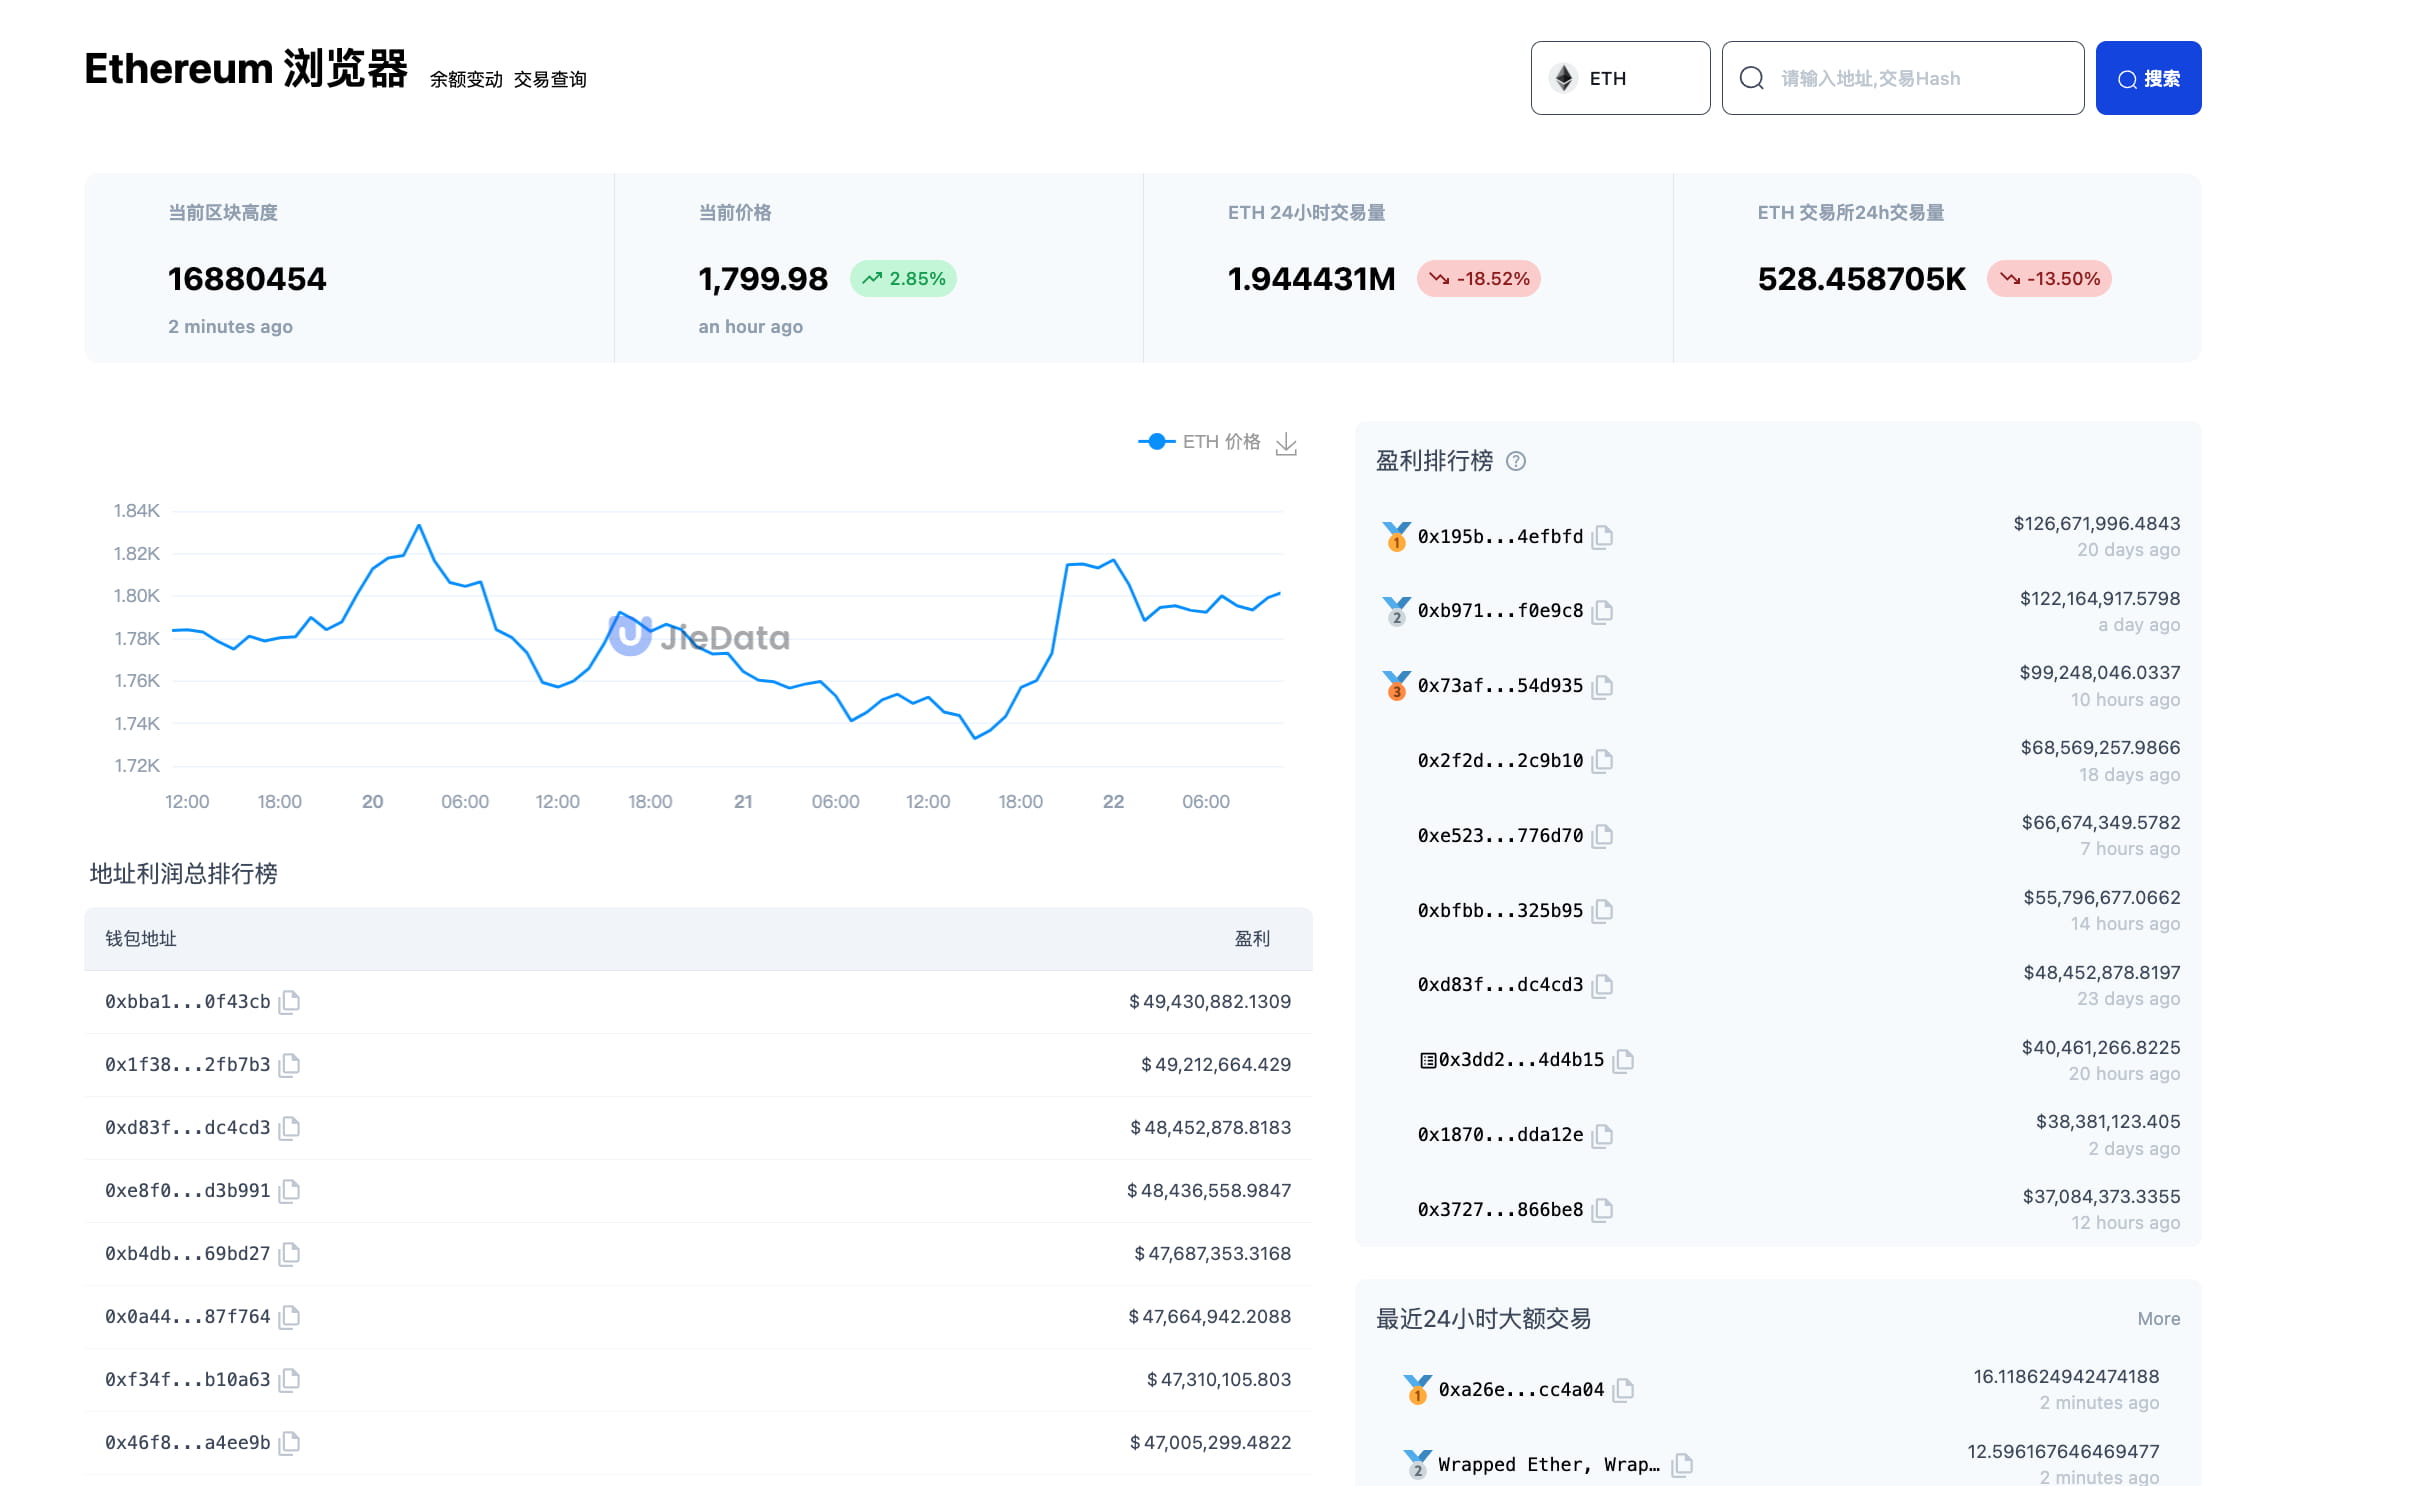Click the 2.85% price change badge

tap(903, 279)
